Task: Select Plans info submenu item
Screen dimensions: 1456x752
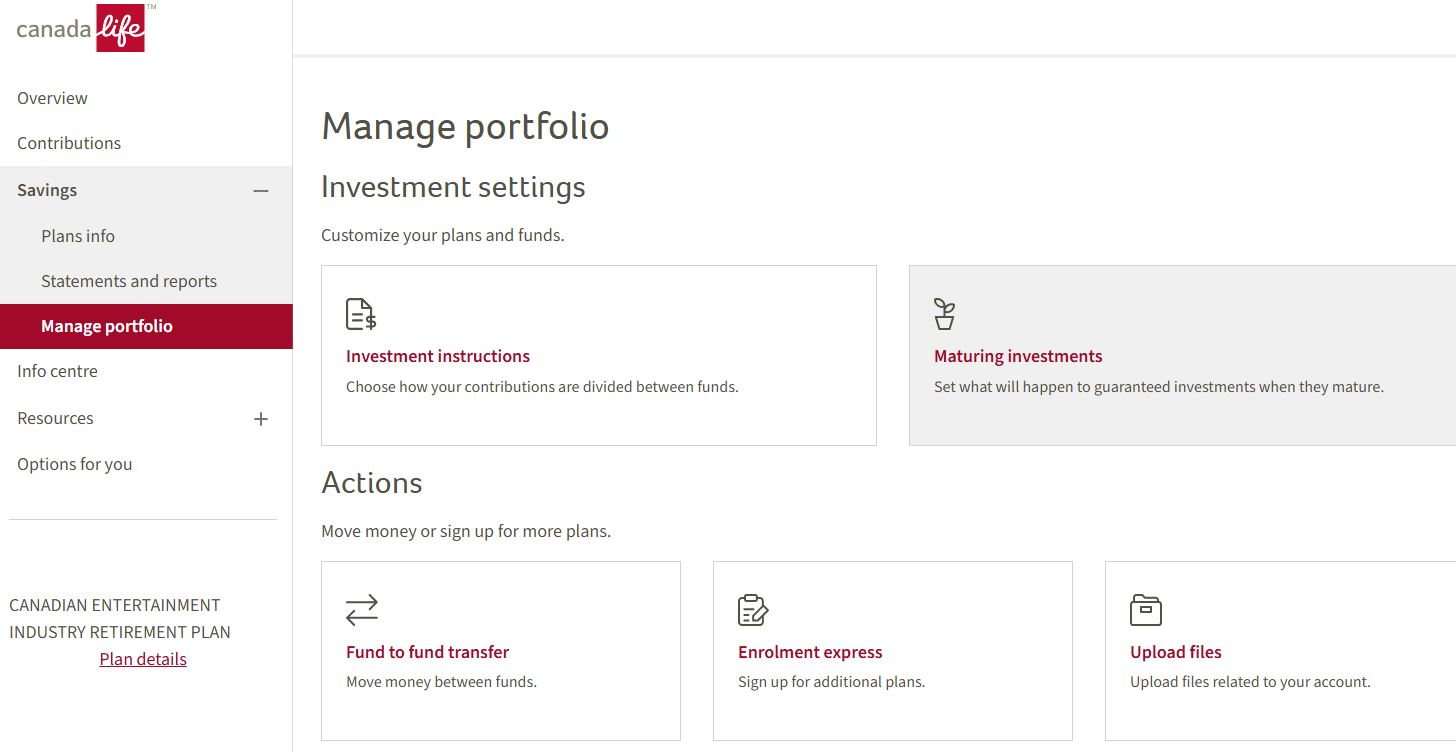Action: click(78, 236)
